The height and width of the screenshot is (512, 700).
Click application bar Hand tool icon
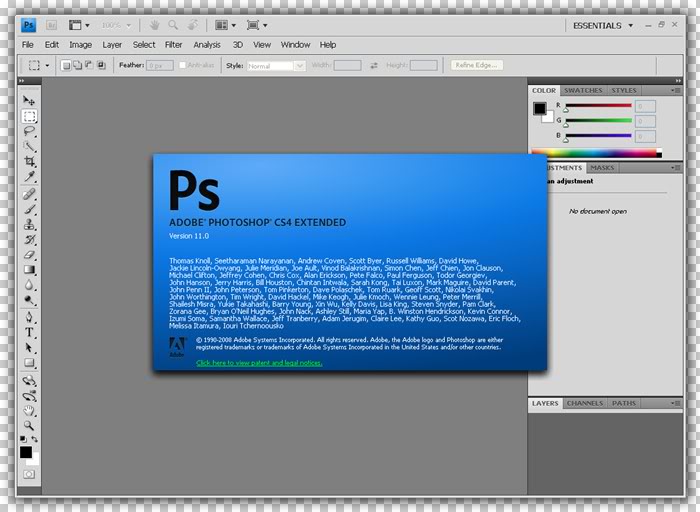coord(154,25)
